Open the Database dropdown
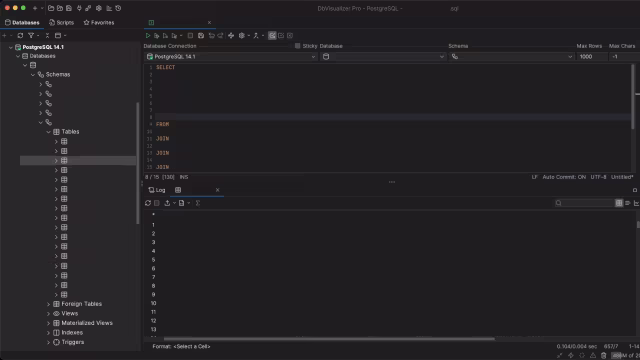The width and height of the screenshot is (640, 360). click(383, 57)
